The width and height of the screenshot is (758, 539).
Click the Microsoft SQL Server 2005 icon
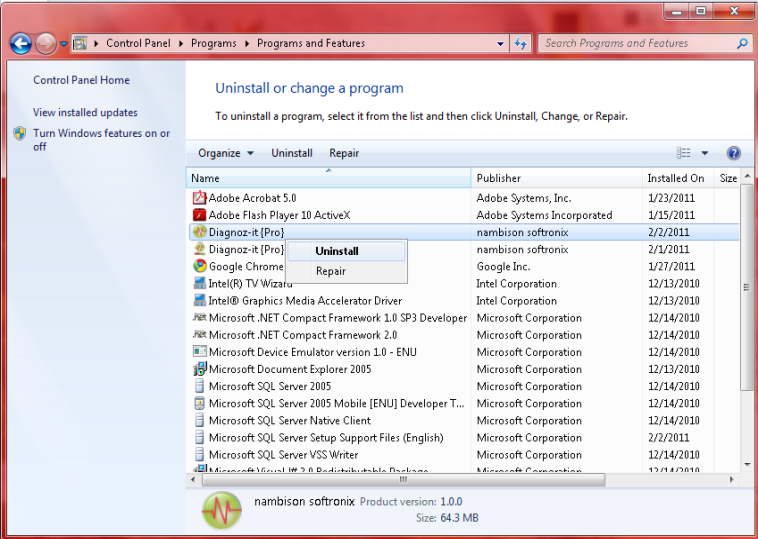[x=199, y=386]
